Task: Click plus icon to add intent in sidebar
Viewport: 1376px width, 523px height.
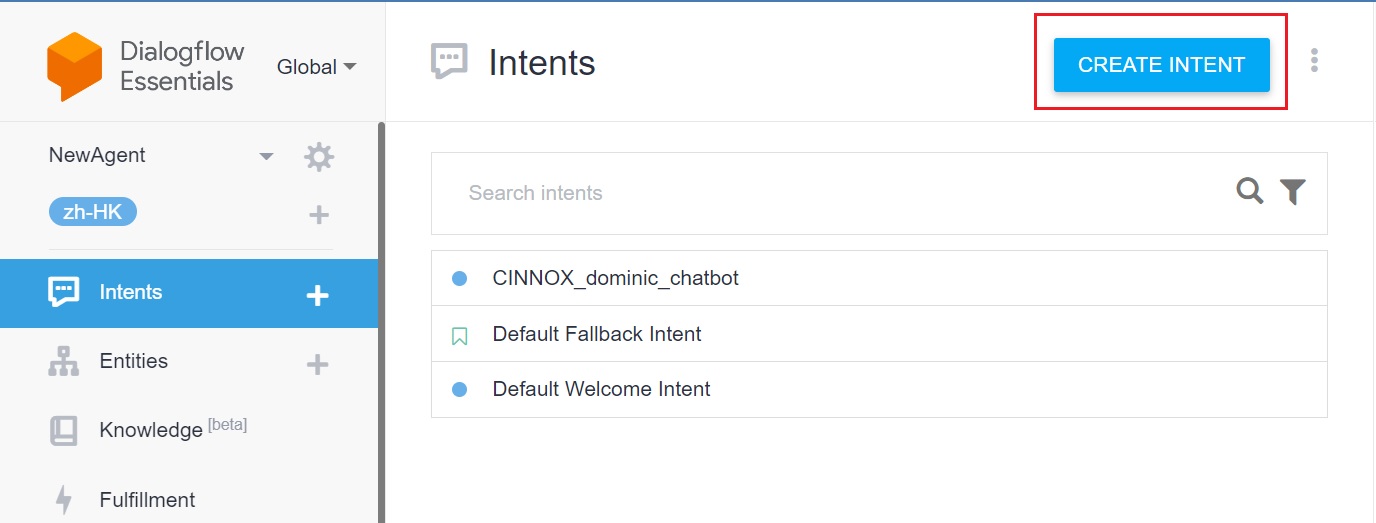Action: (317, 295)
